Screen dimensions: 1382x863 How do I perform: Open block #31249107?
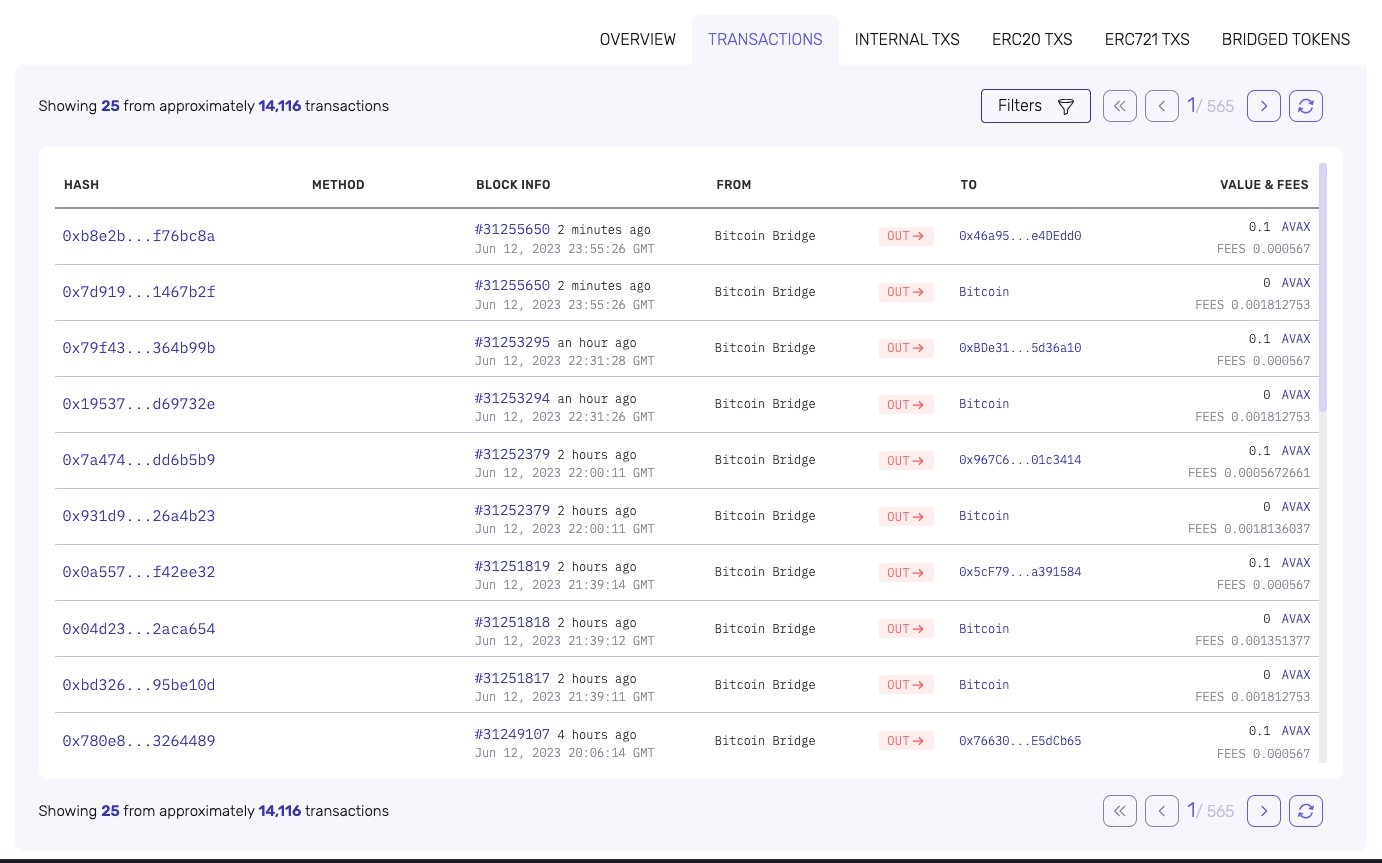point(513,734)
